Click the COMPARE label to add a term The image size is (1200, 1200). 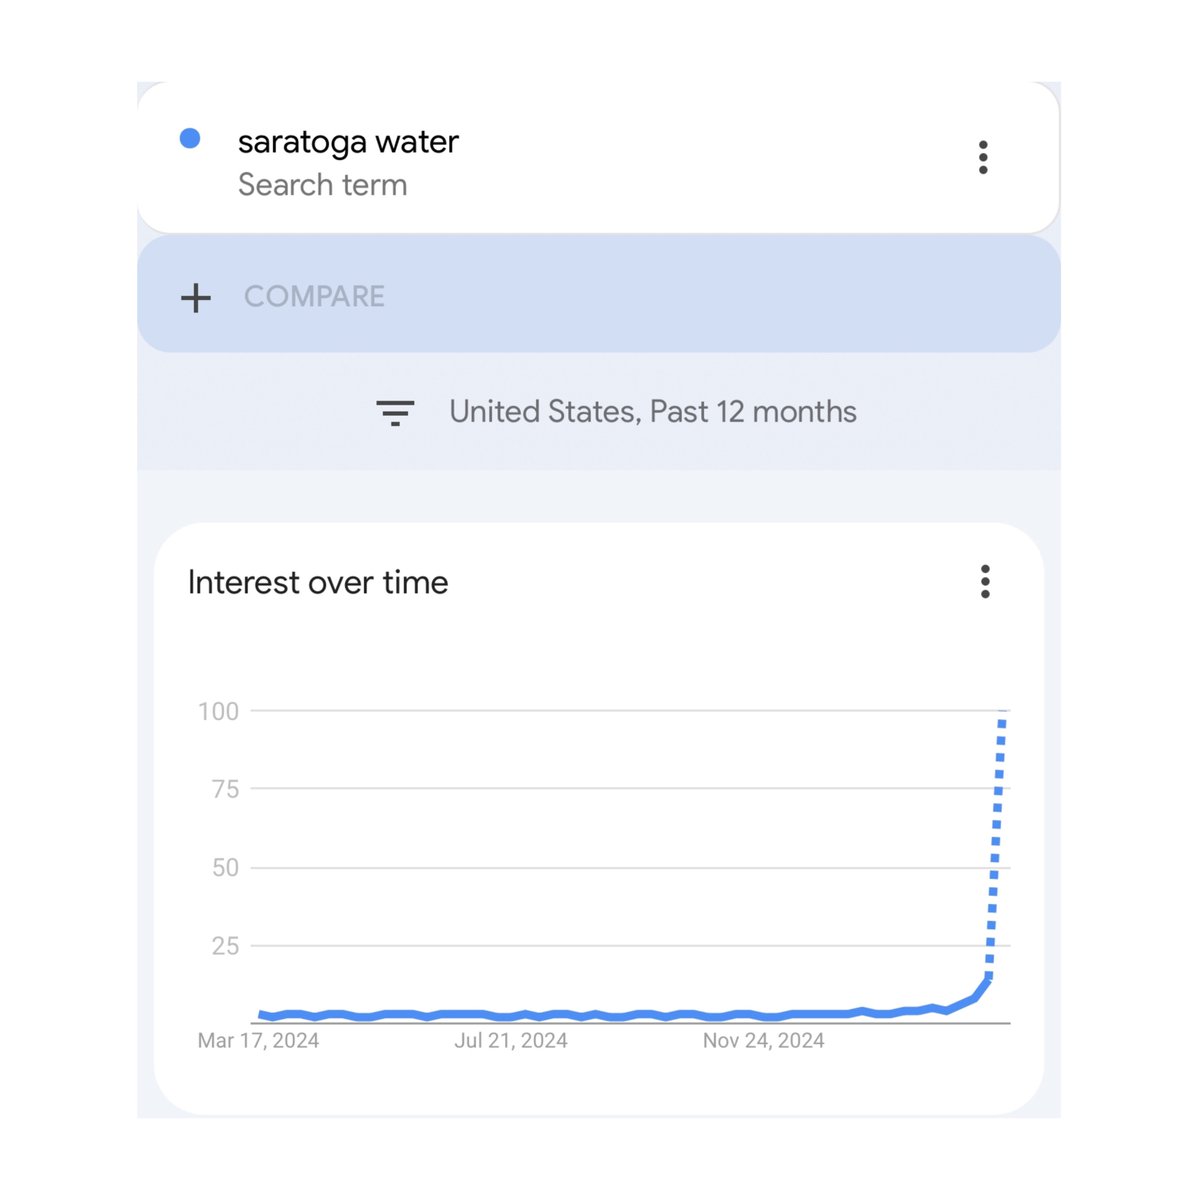[314, 297]
